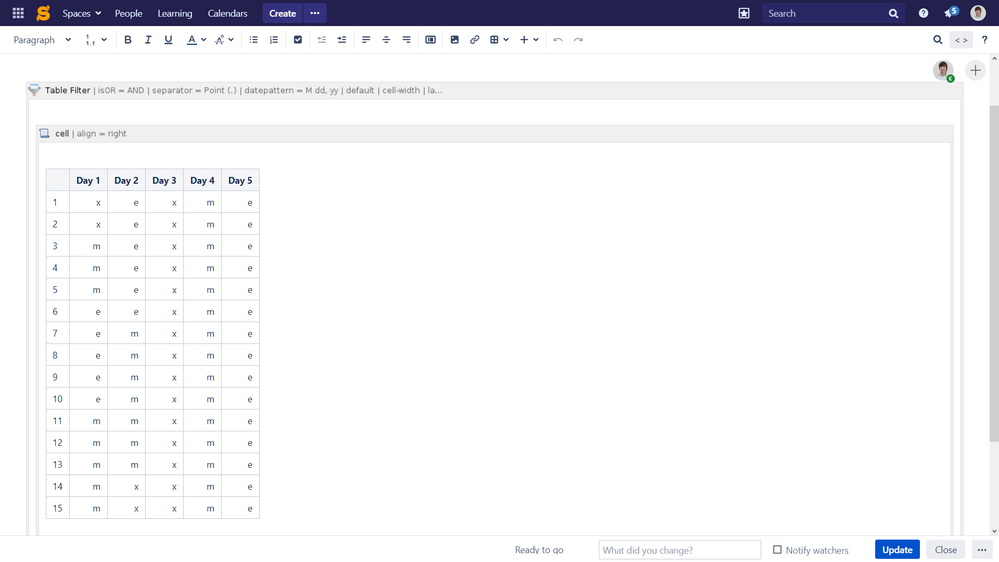Select the Day 4 column header

203,180
